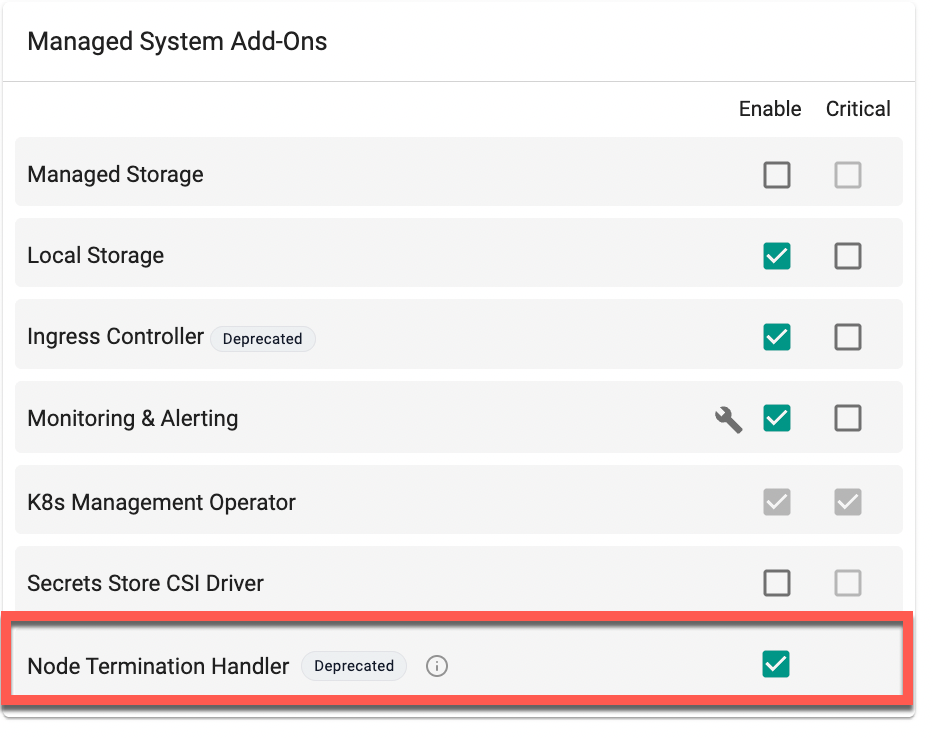Click Deprecated badge next to Ingress Controller
Viewport: 933px width, 738px height.
click(262, 339)
